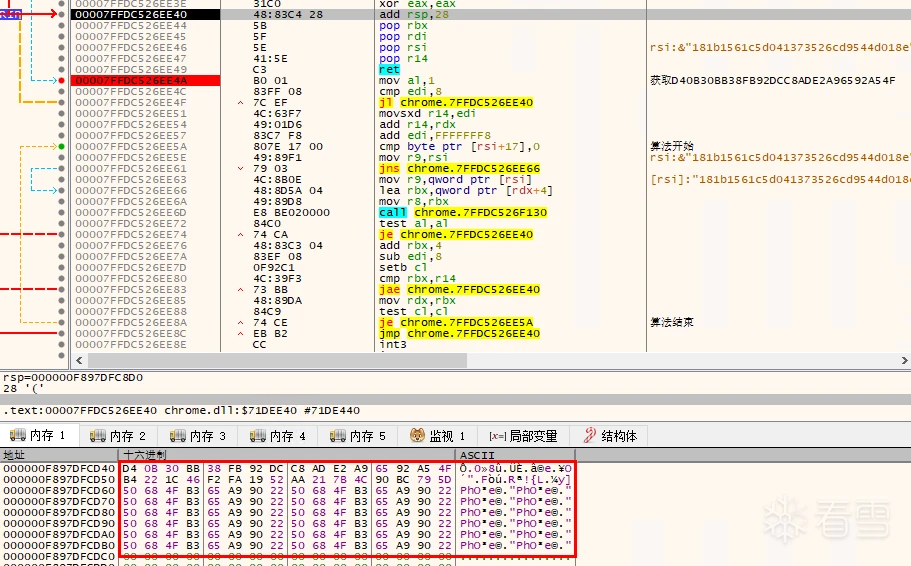This screenshot has height=566, width=911.
Task: Toggle breakpoint dot beside address 00007FFDC526EE8C
Action: tap(62, 334)
